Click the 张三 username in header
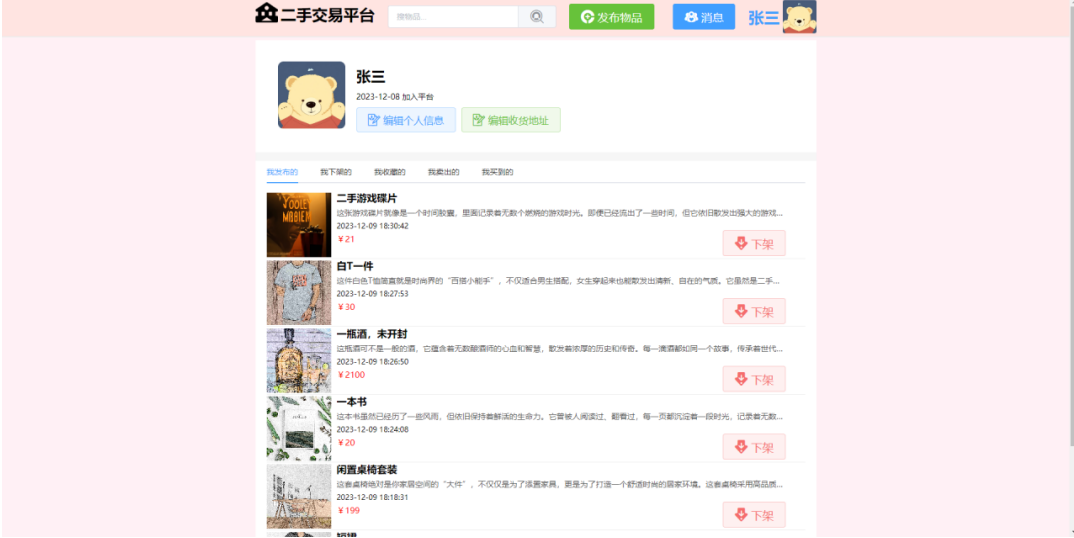Image resolution: width=1074 pixels, height=538 pixels. (x=763, y=18)
